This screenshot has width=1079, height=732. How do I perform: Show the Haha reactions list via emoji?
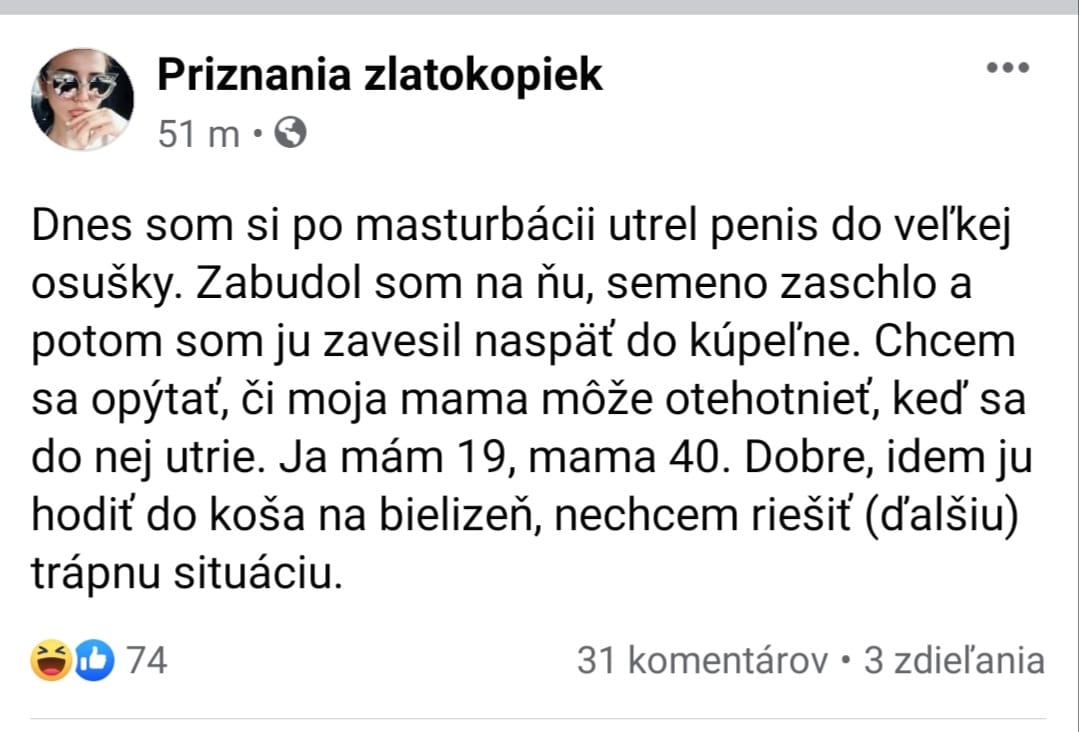click(x=49, y=661)
